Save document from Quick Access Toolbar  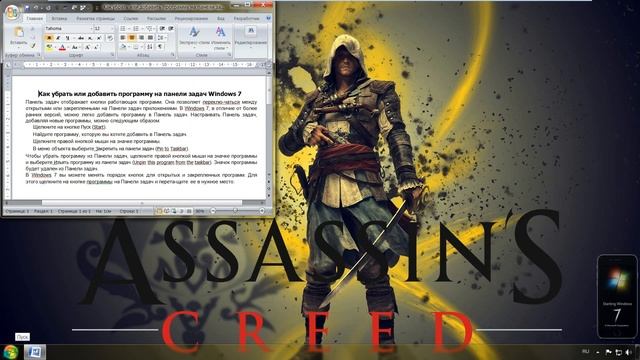(x=27, y=8)
